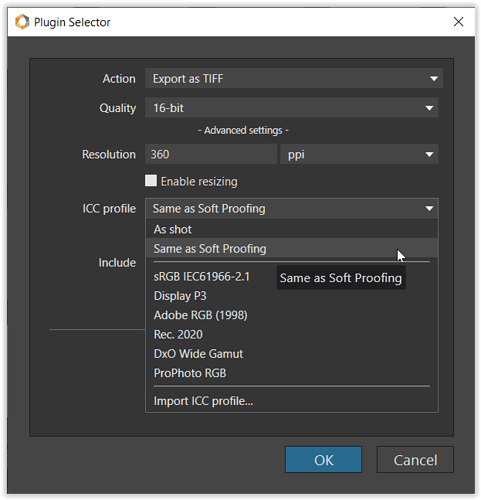481x500 pixels.
Task: Open the ppi units dropdown
Action: point(359,154)
